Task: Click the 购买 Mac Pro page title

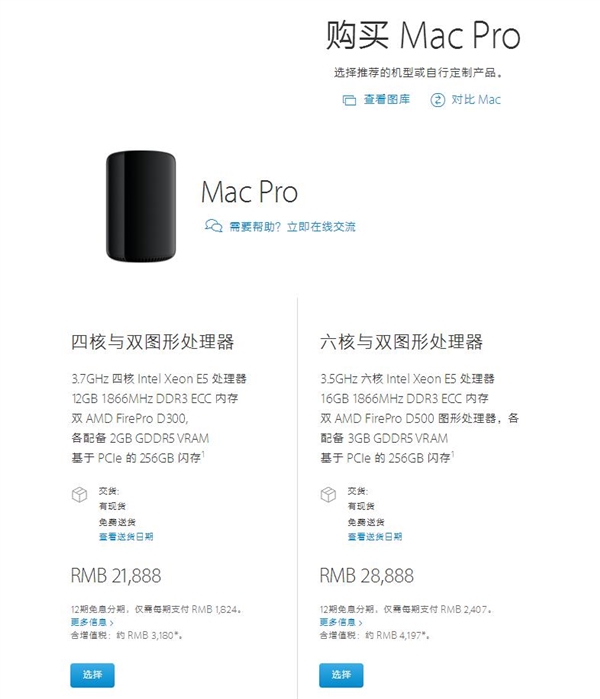Action: click(x=423, y=36)
